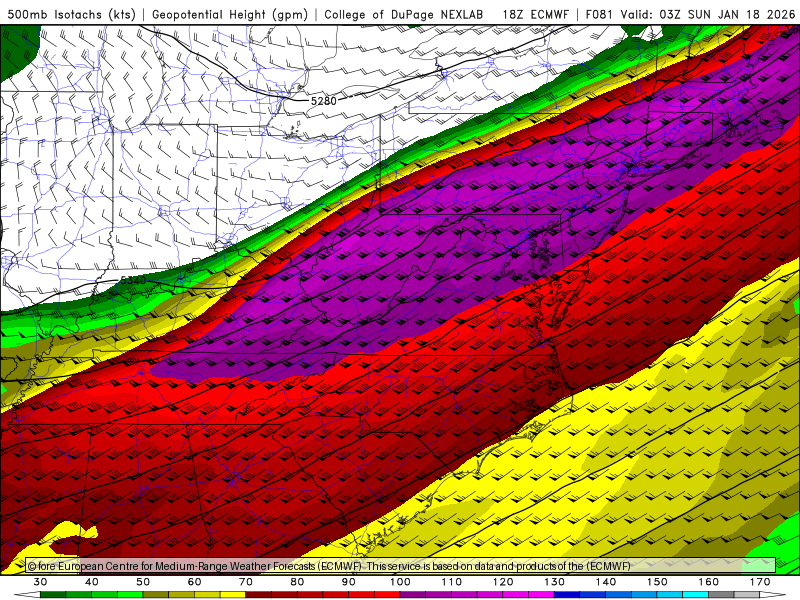Click the 160 value on the color scale
800x600 pixels.
[709, 582]
